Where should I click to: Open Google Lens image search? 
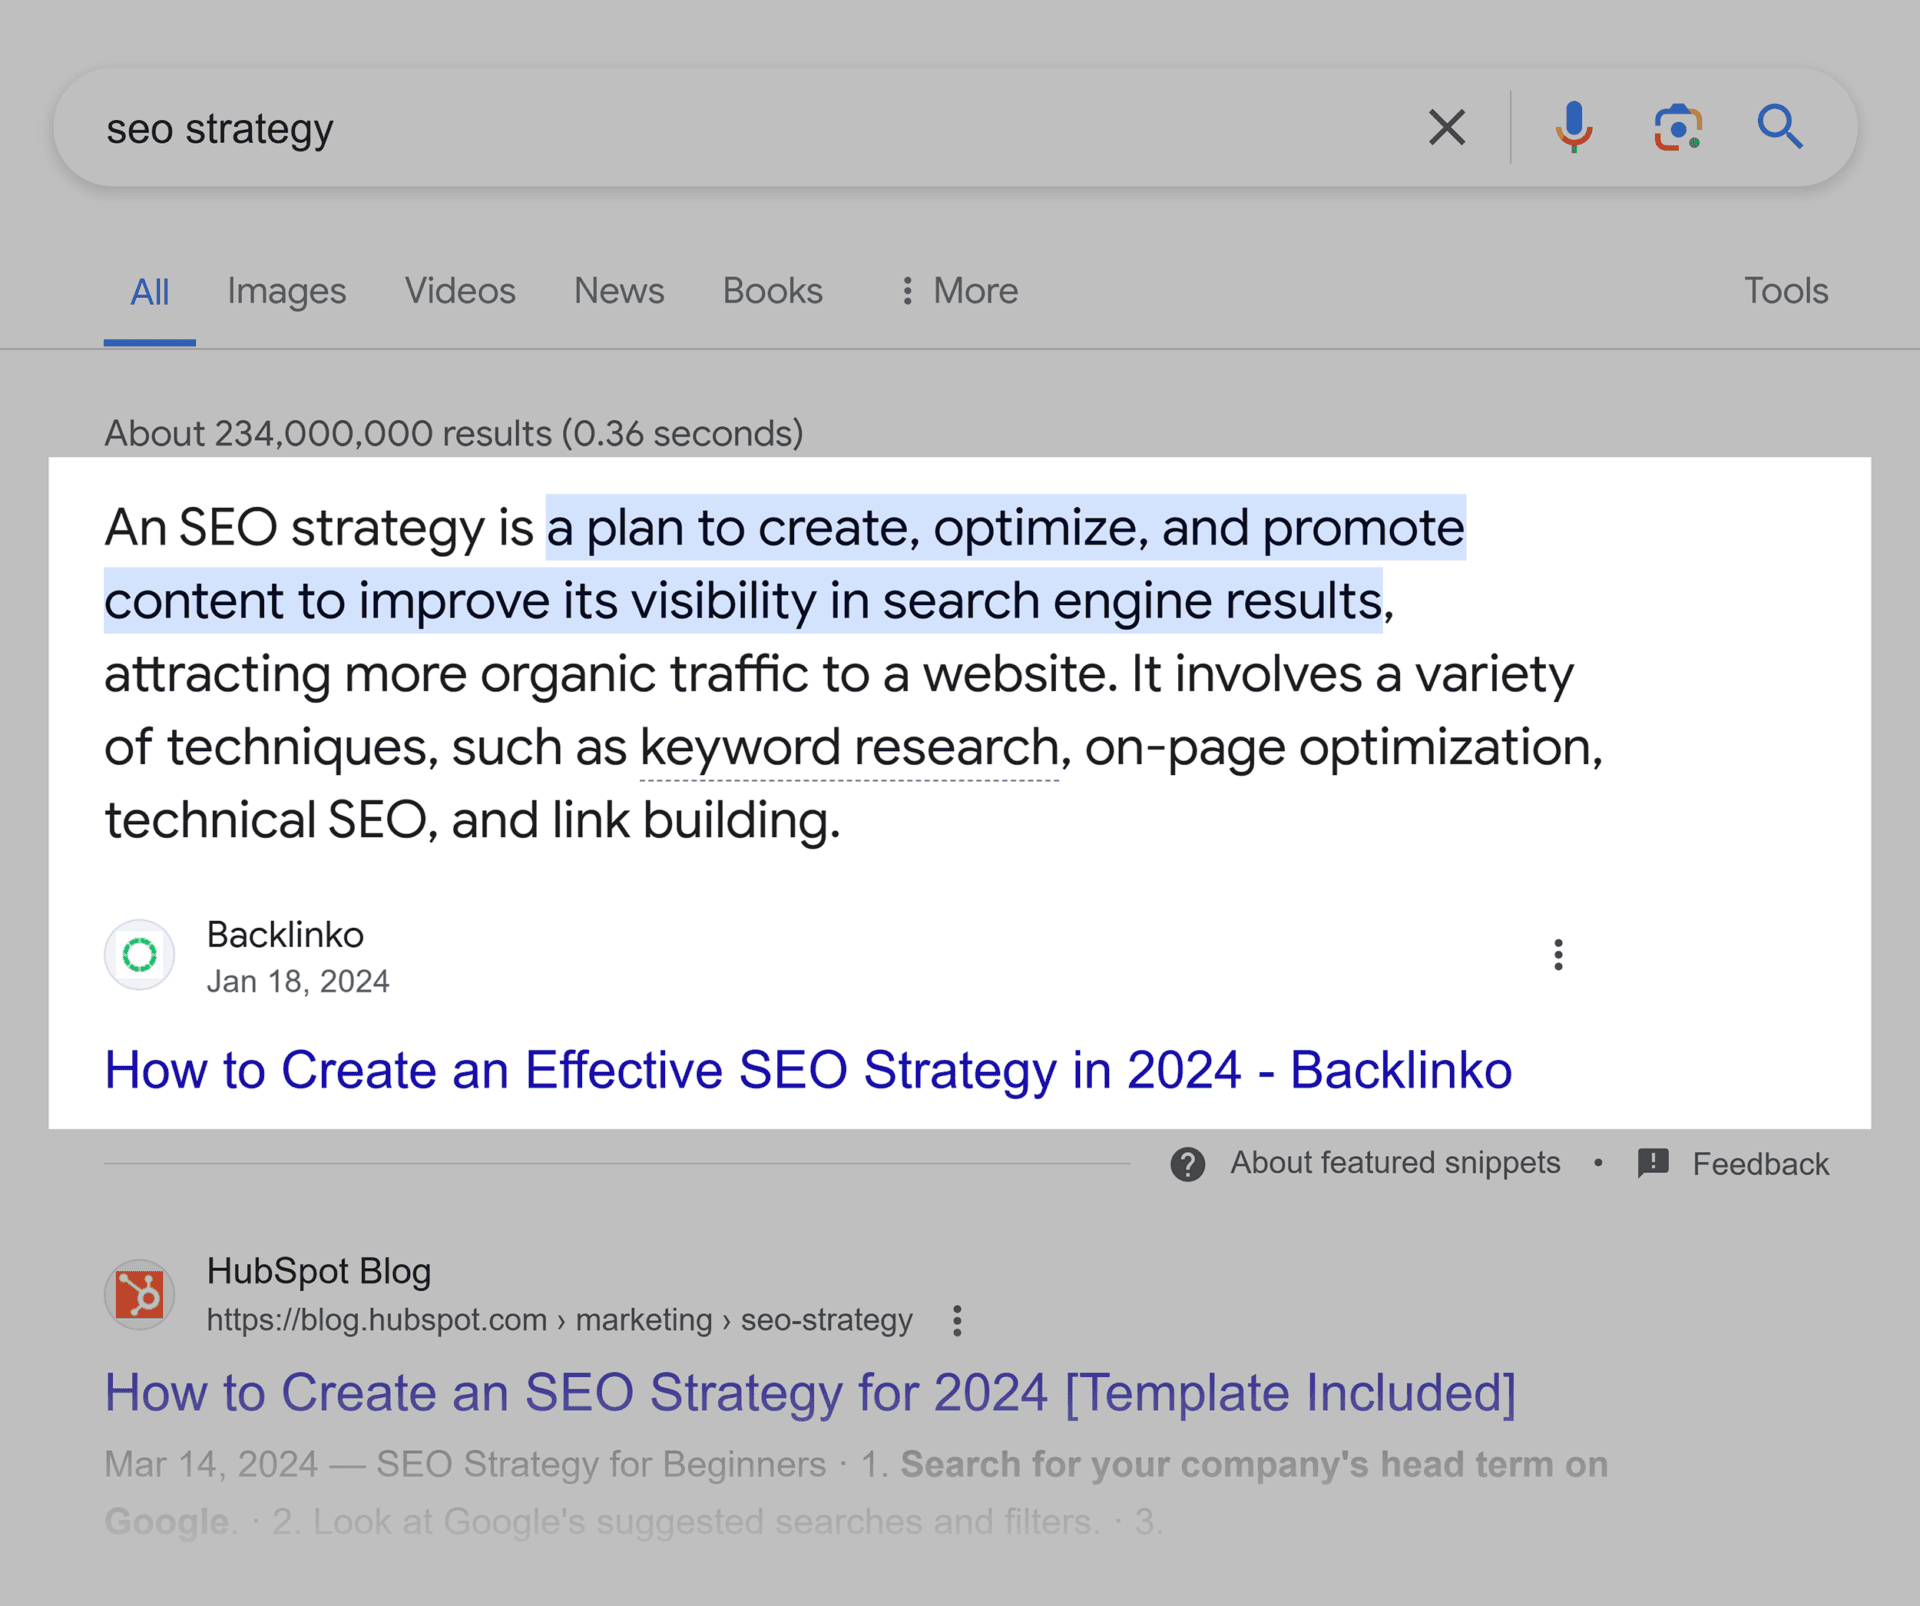click(1677, 127)
